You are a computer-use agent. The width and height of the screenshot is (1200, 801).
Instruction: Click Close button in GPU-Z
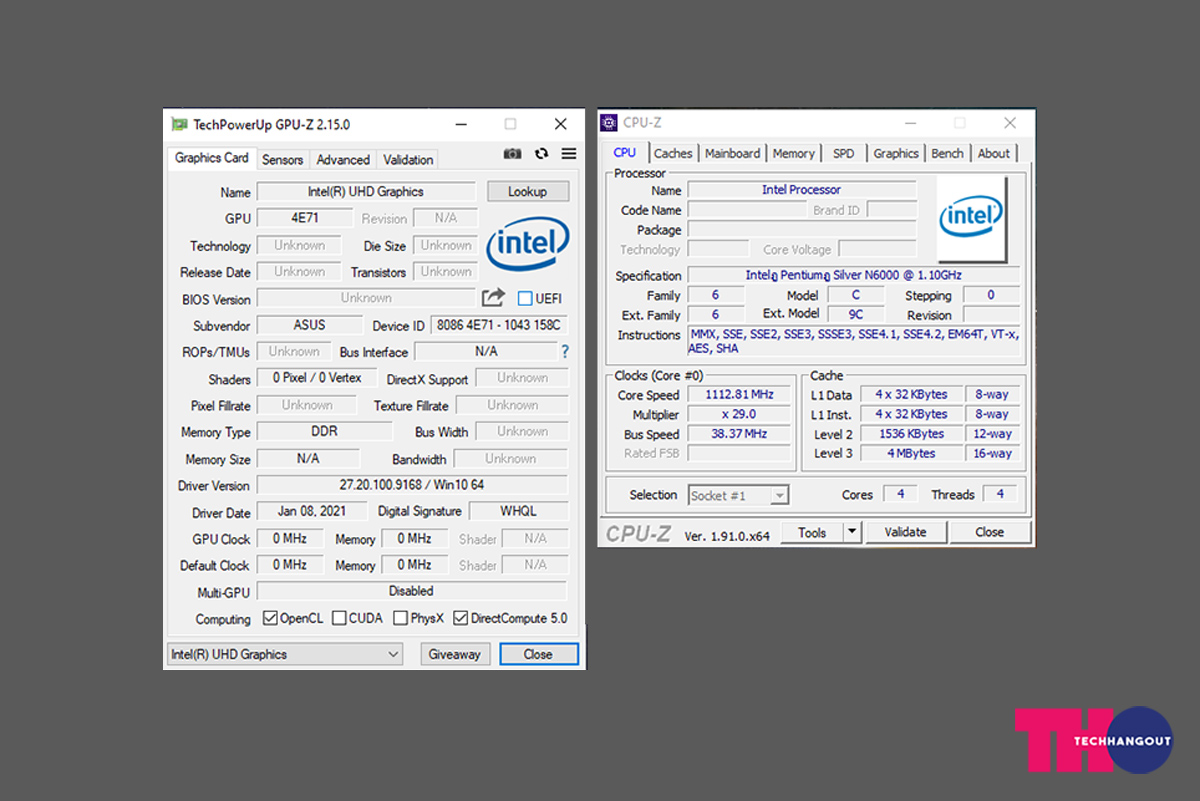pyautogui.click(x=538, y=654)
